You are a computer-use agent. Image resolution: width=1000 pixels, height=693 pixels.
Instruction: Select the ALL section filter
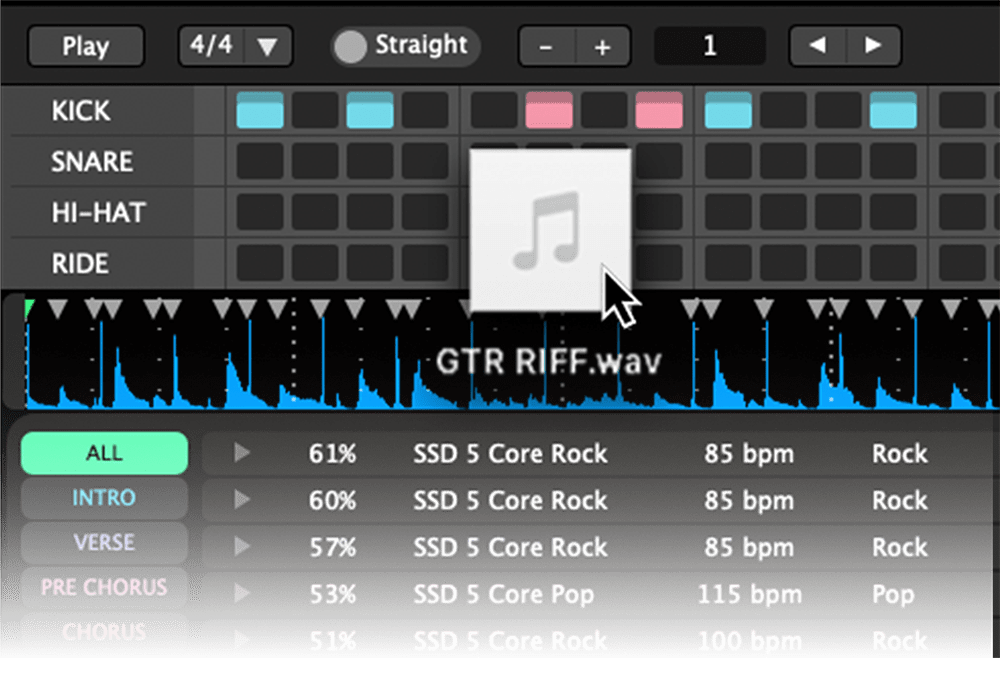pos(104,453)
